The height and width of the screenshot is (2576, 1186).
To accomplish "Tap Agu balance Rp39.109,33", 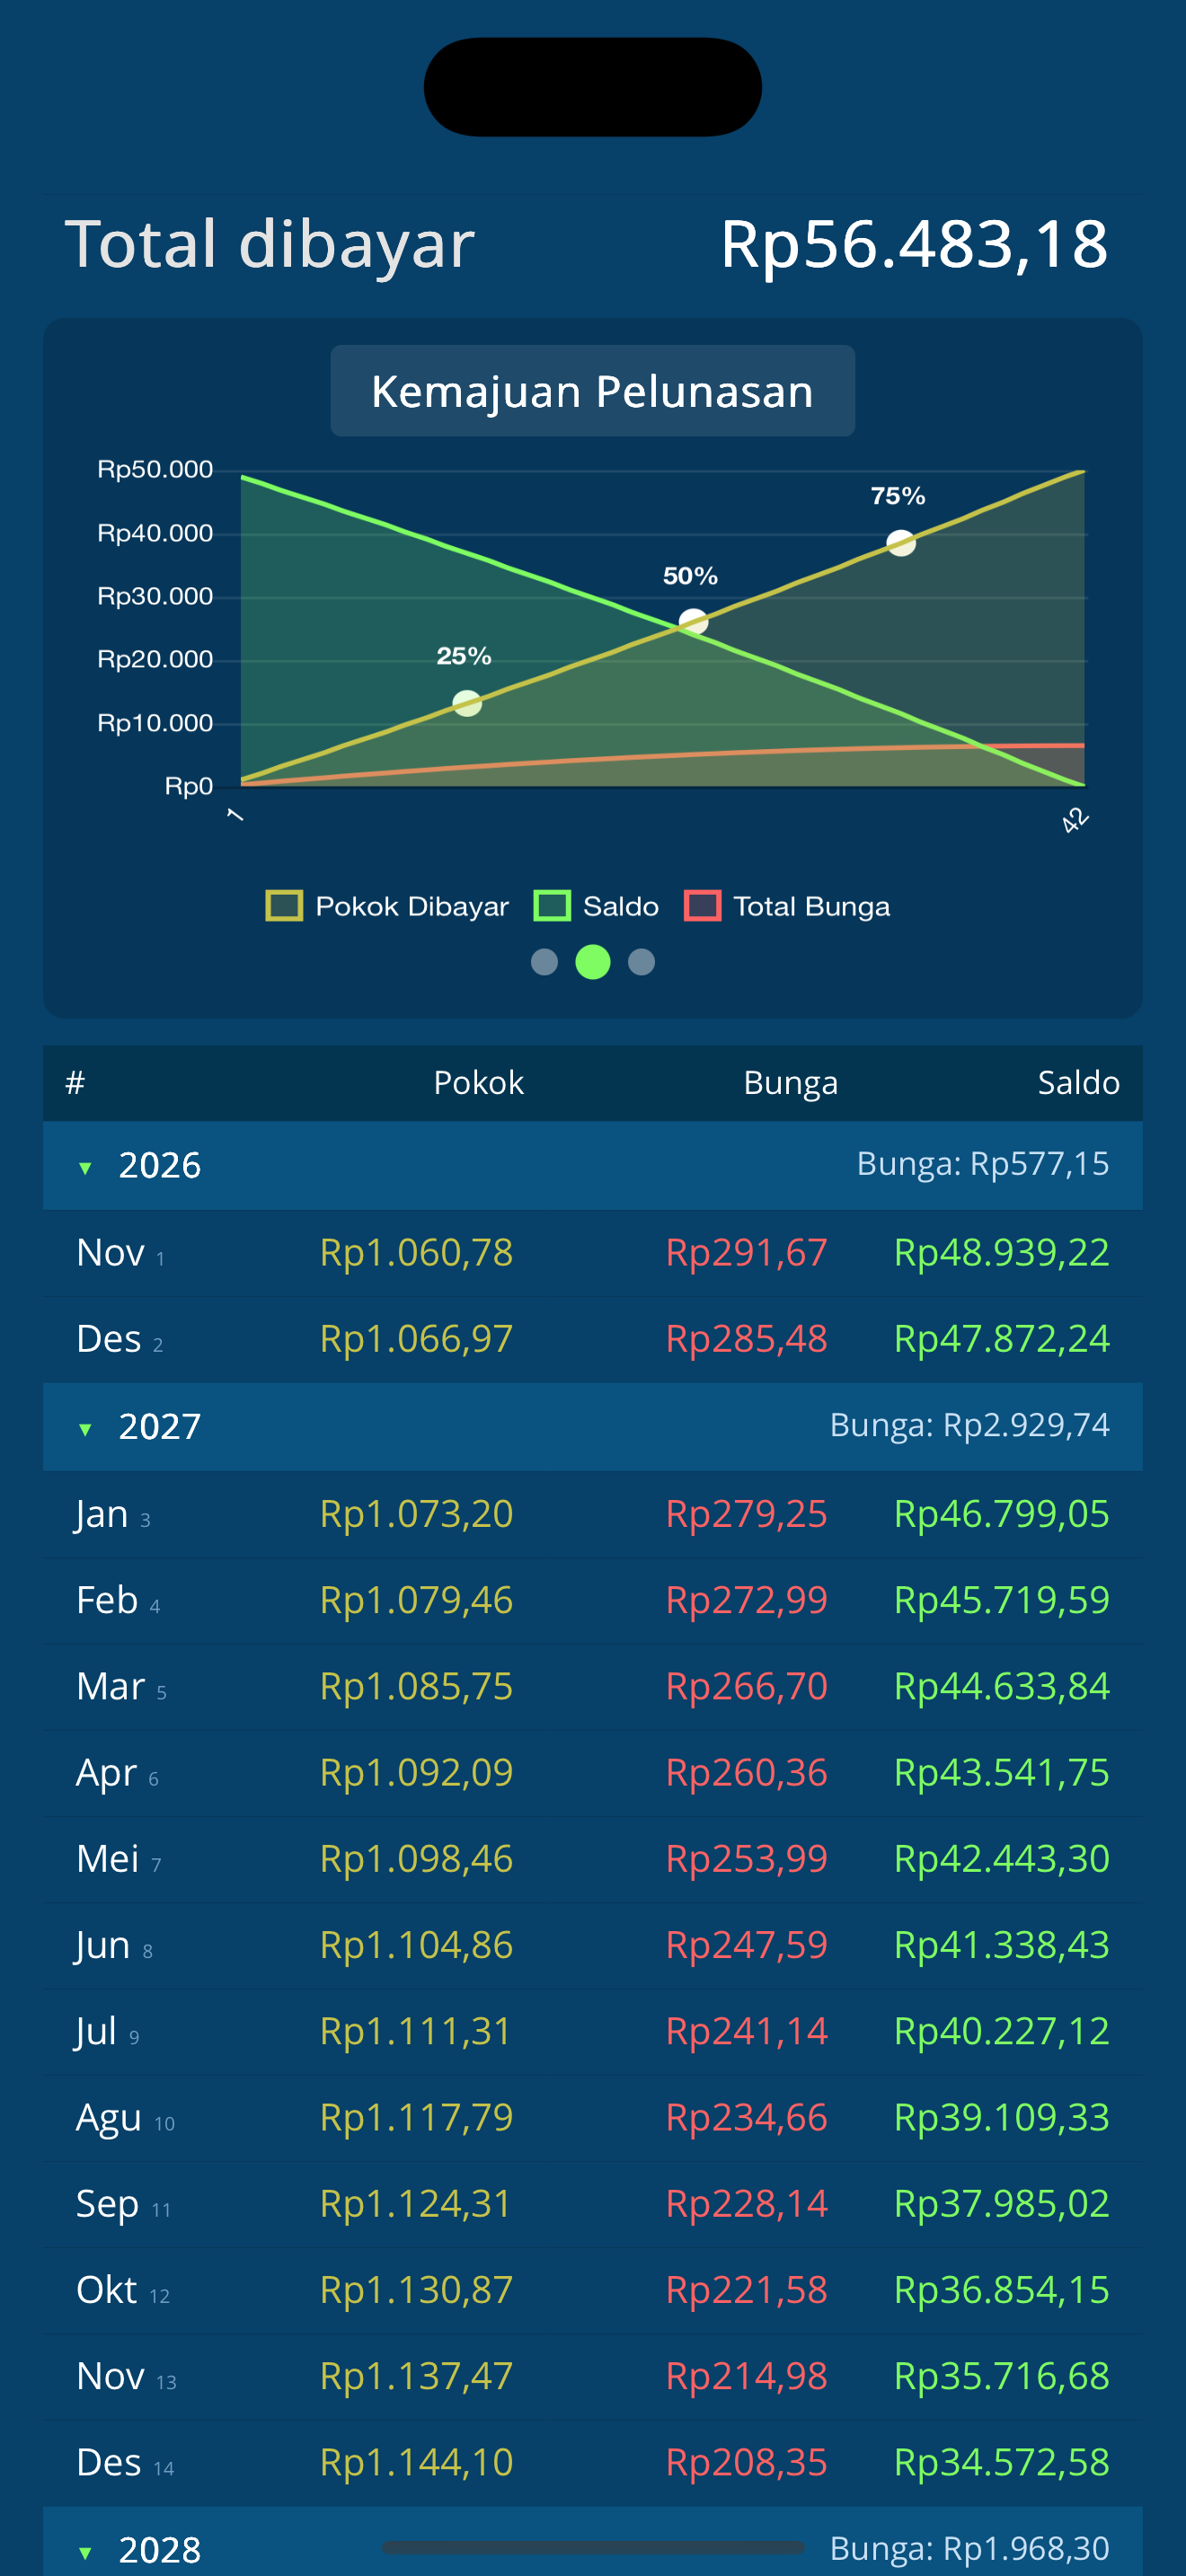I will coord(1002,2117).
